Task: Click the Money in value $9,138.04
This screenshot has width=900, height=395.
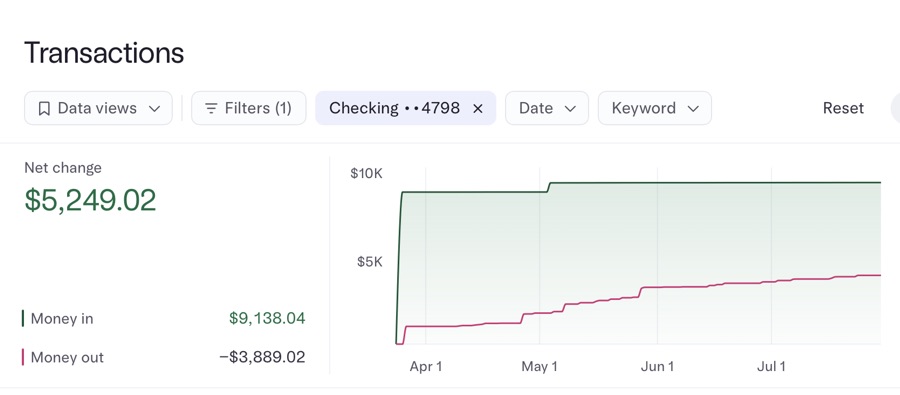Action: pyautogui.click(x=267, y=318)
